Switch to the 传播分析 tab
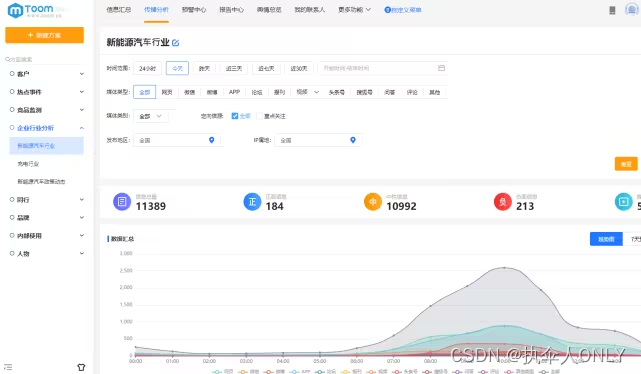641x374 pixels. click(x=156, y=10)
